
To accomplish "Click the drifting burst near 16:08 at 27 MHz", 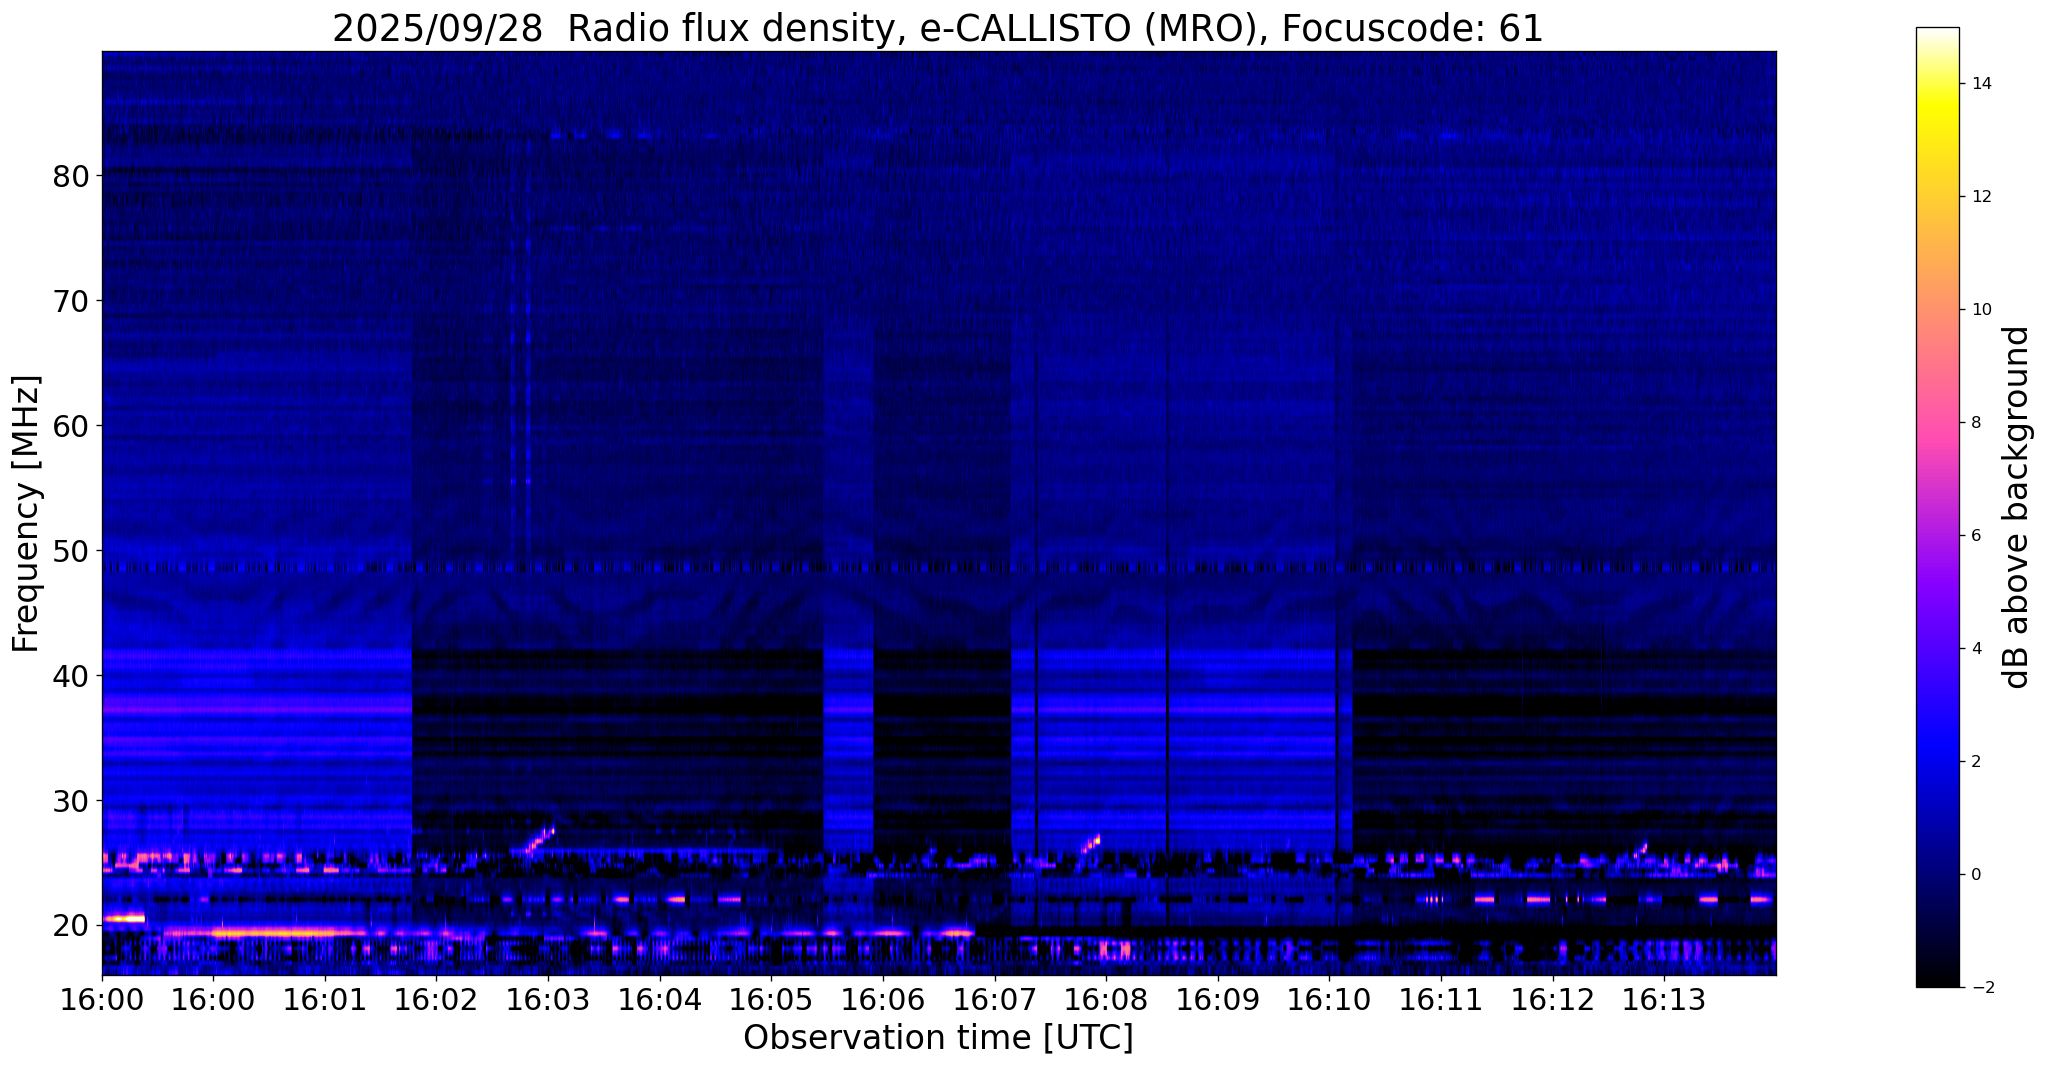I will [x=1089, y=845].
